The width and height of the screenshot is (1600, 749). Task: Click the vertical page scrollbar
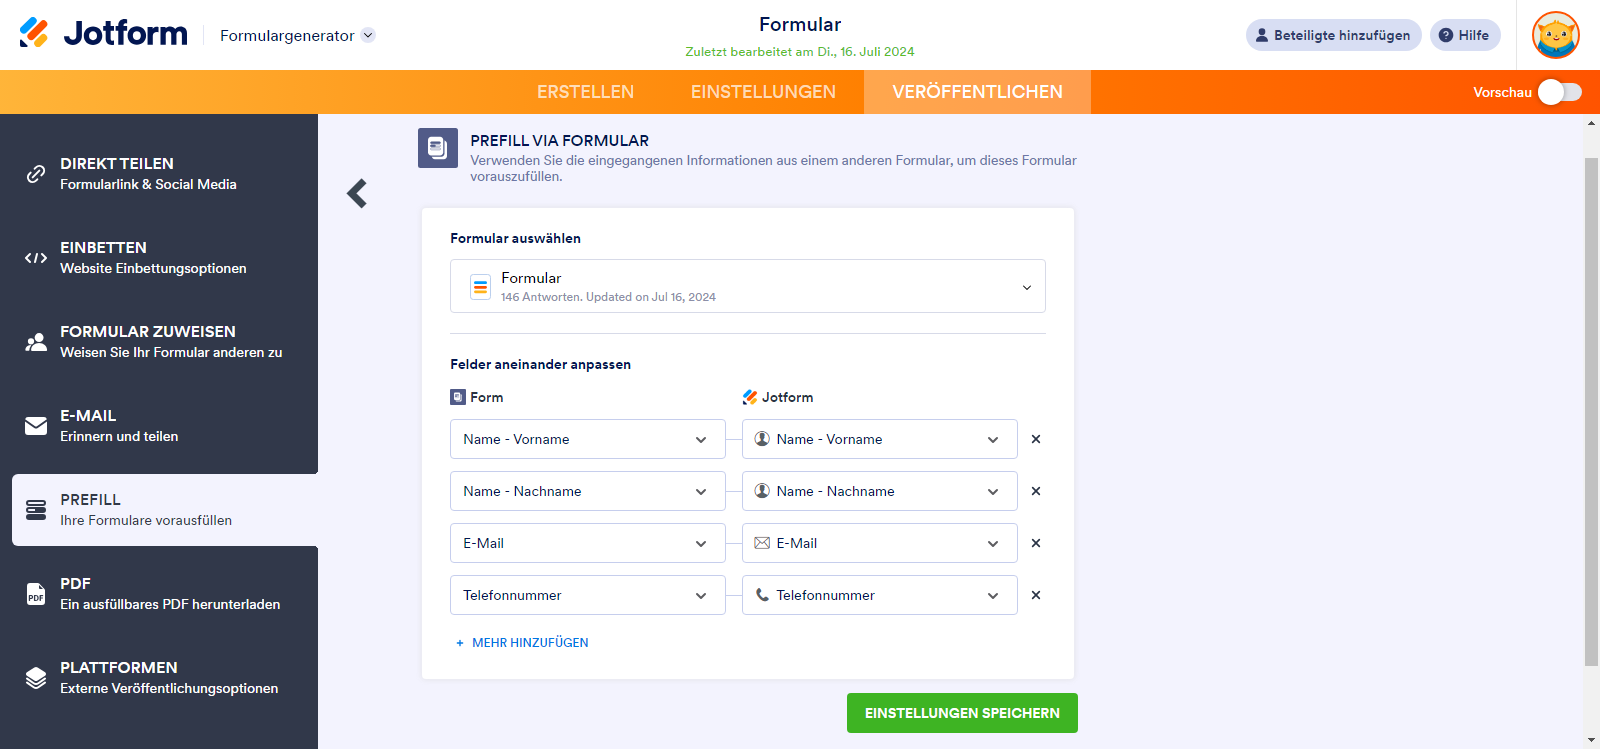click(1592, 411)
